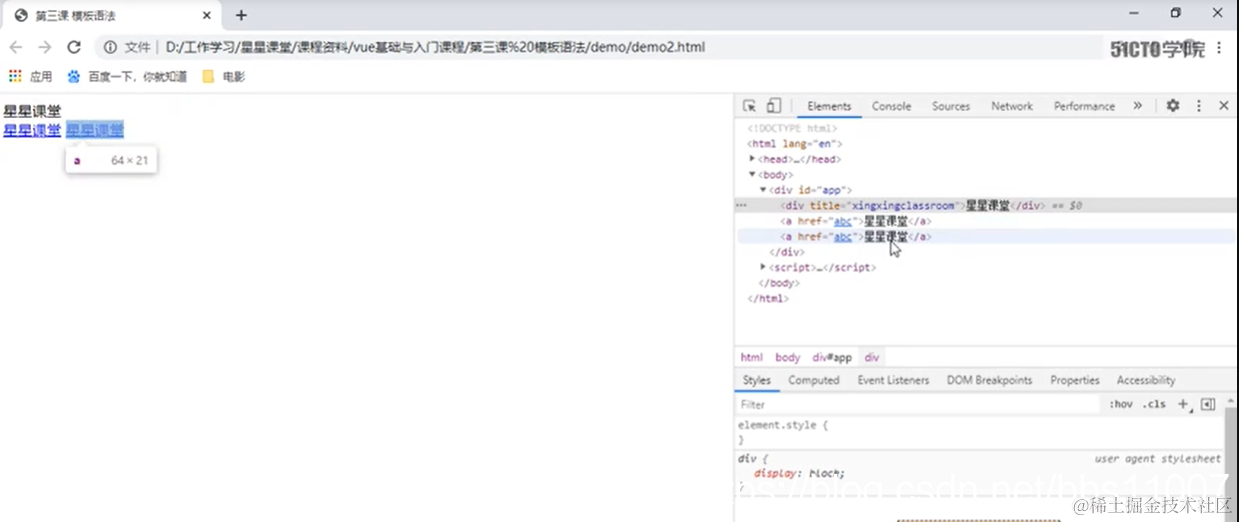The width and height of the screenshot is (1239, 522).
Task: Reload the demo2.html page
Action: (74, 47)
